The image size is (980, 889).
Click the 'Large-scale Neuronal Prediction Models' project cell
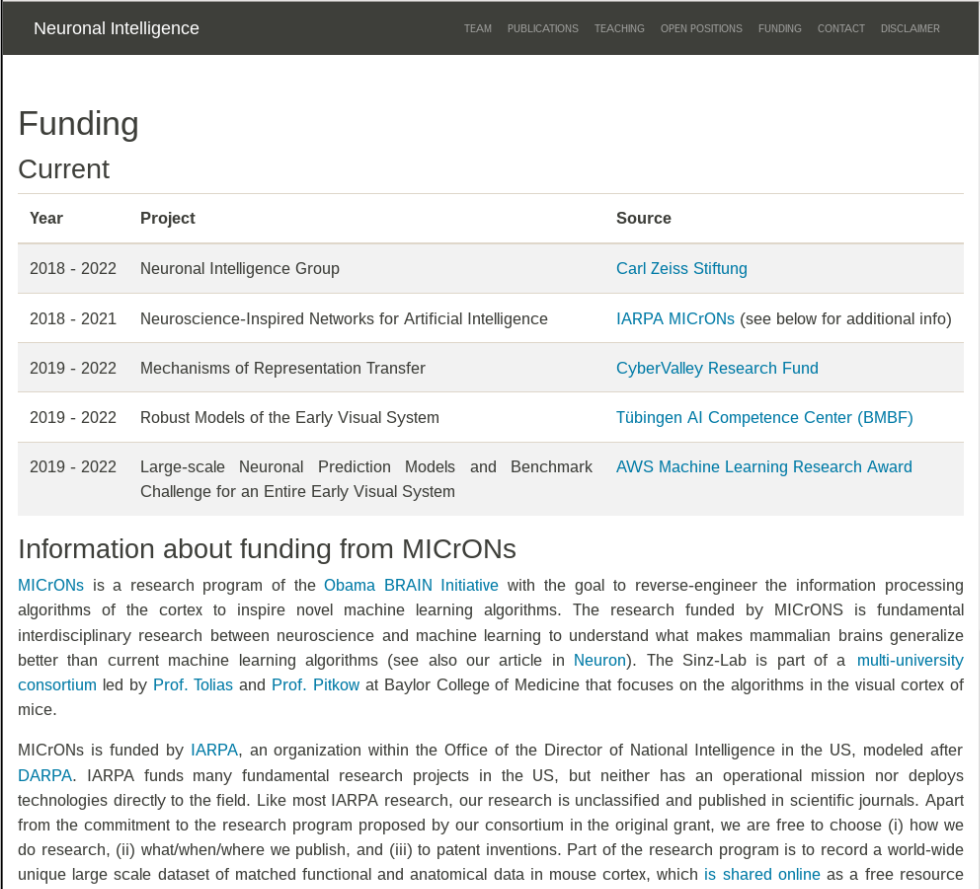[366, 480]
